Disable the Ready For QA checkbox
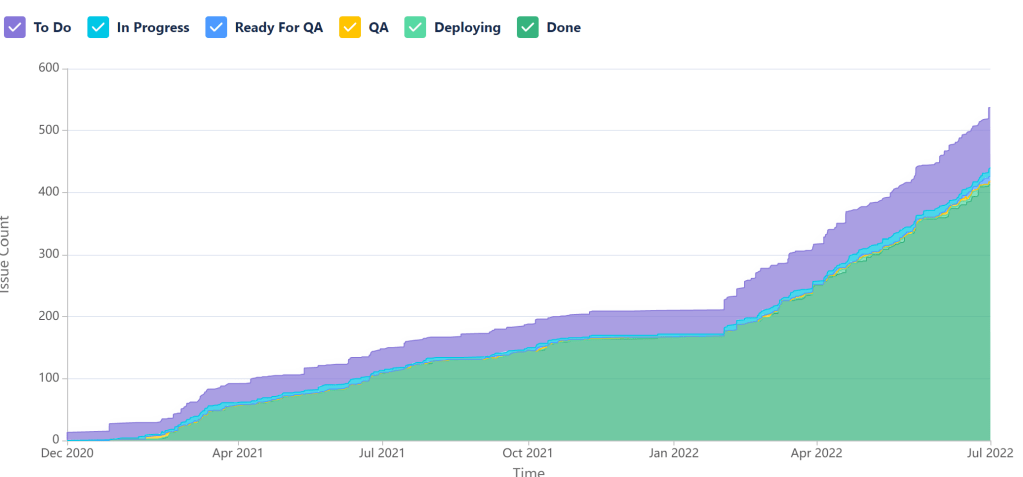 click(216, 28)
